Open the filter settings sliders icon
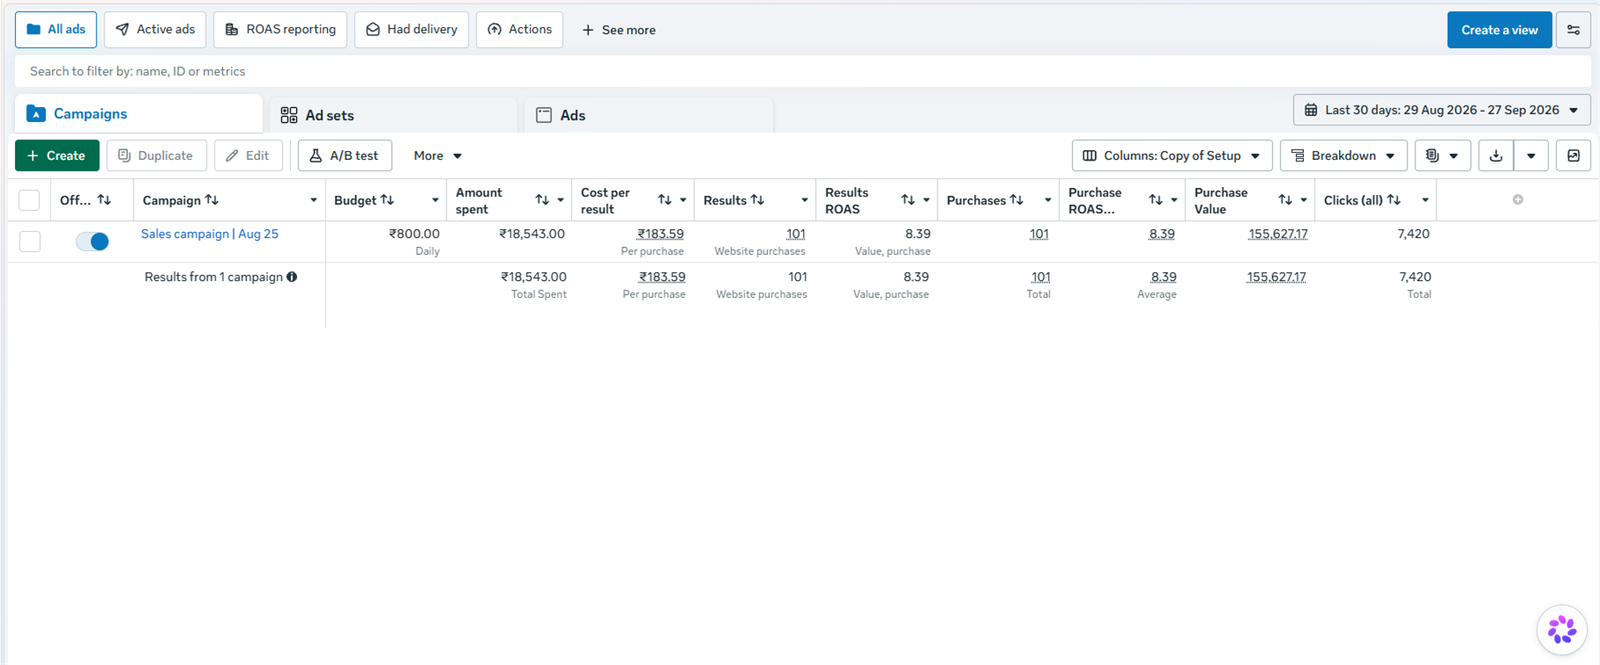The width and height of the screenshot is (1600, 665). [x=1574, y=30]
